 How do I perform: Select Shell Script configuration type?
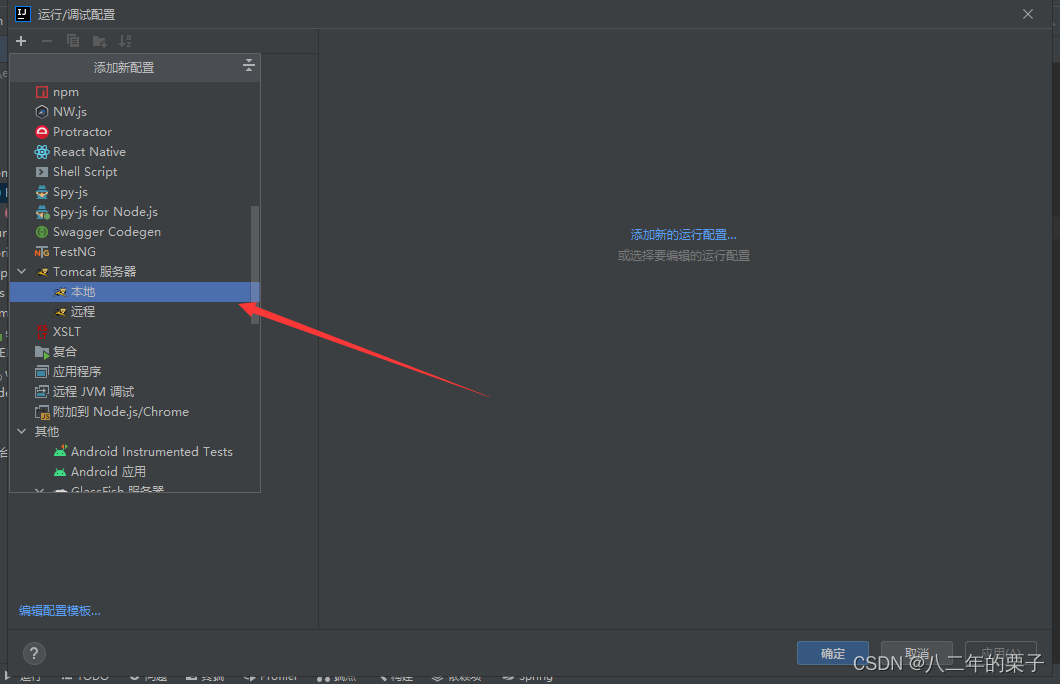click(x=135, y=172)
